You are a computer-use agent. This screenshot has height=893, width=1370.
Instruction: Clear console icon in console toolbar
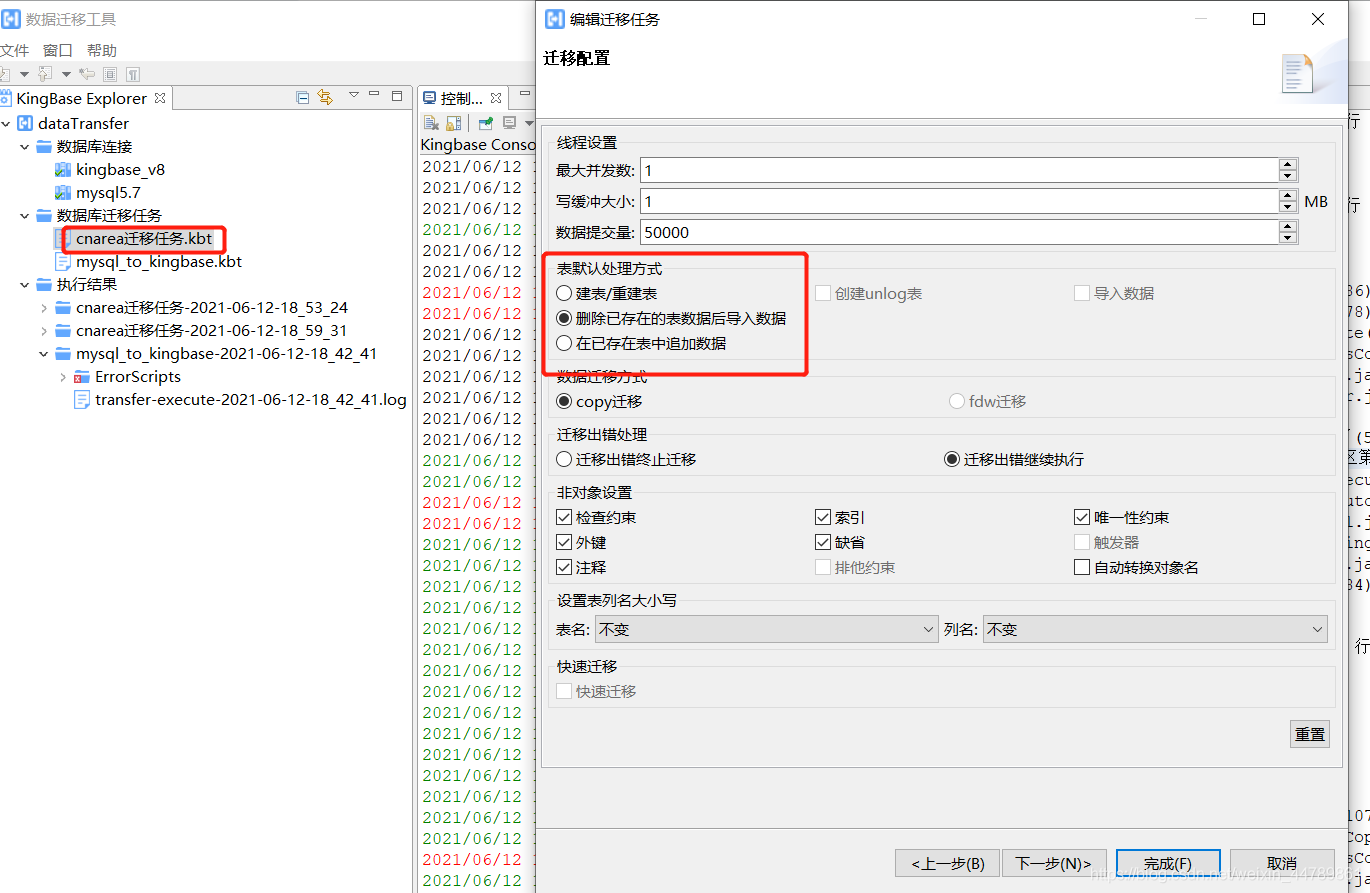coord(431,123)
